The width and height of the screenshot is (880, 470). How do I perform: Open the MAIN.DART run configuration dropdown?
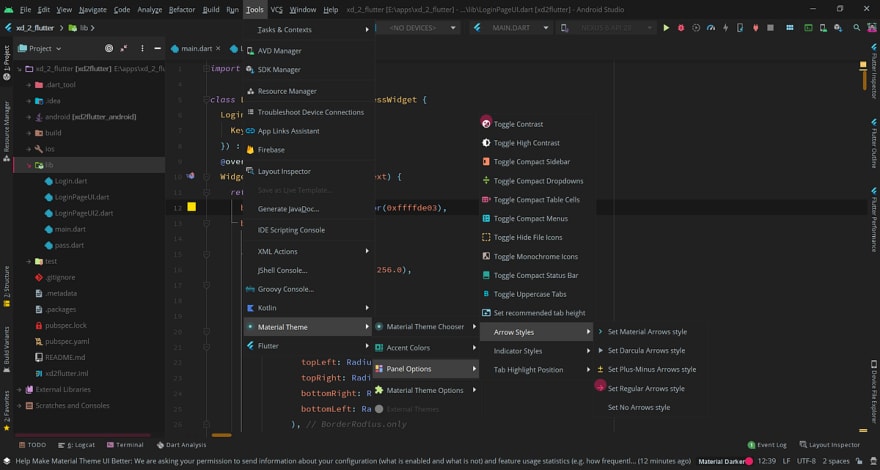(511, 28)
